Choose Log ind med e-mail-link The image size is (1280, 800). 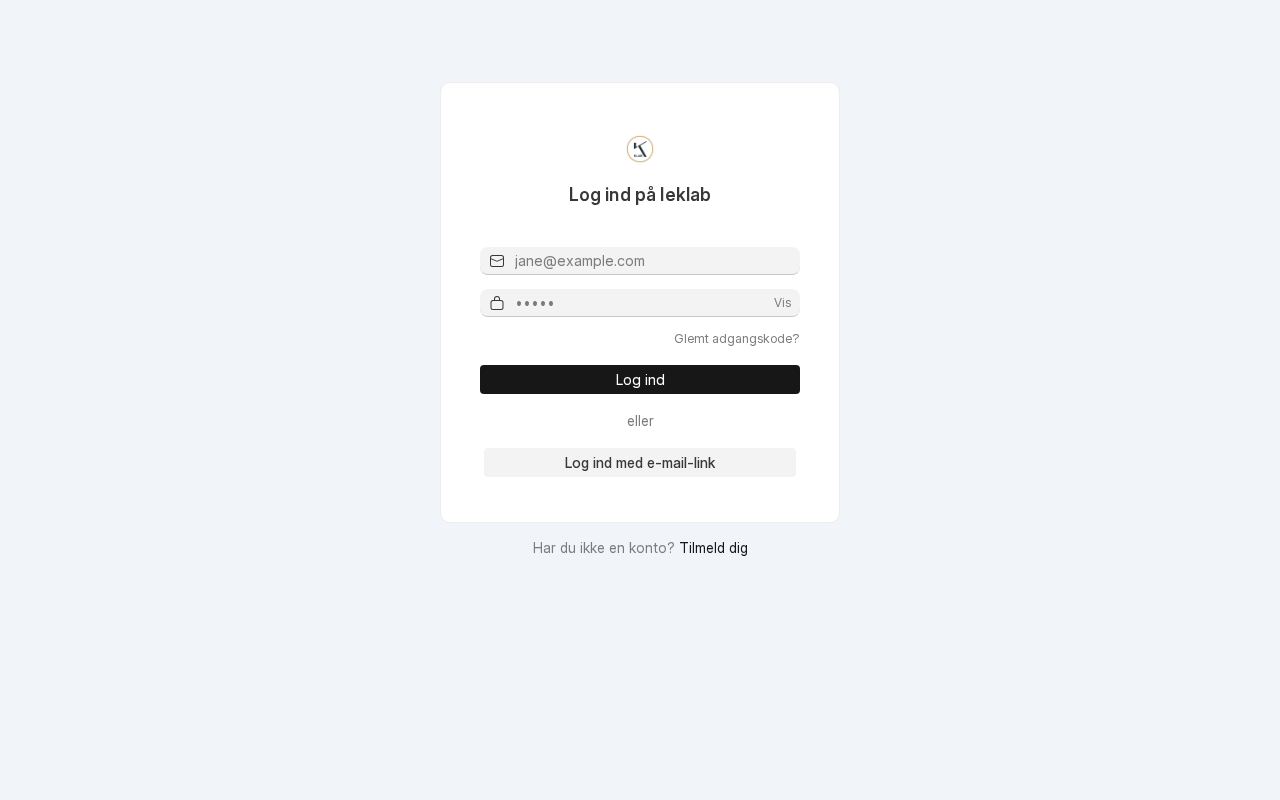[640, 463]
